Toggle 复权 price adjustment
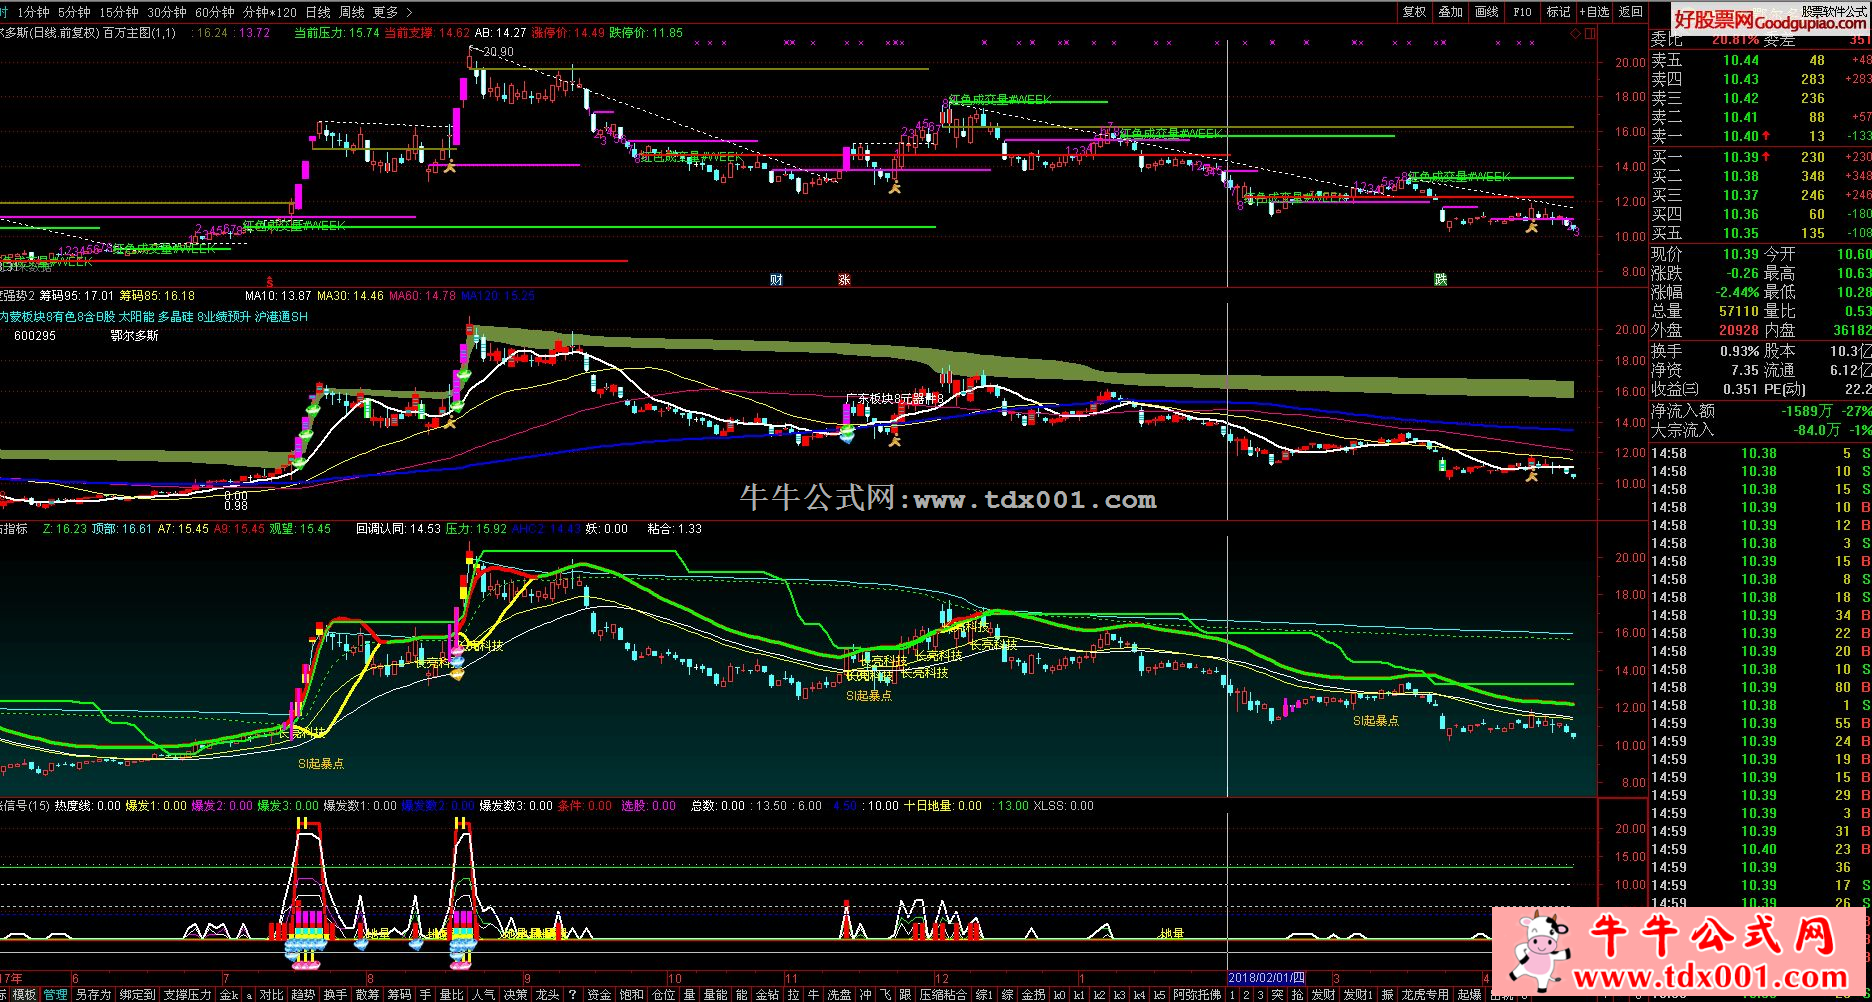The image size is (1872, 1002). point(1414,12)
